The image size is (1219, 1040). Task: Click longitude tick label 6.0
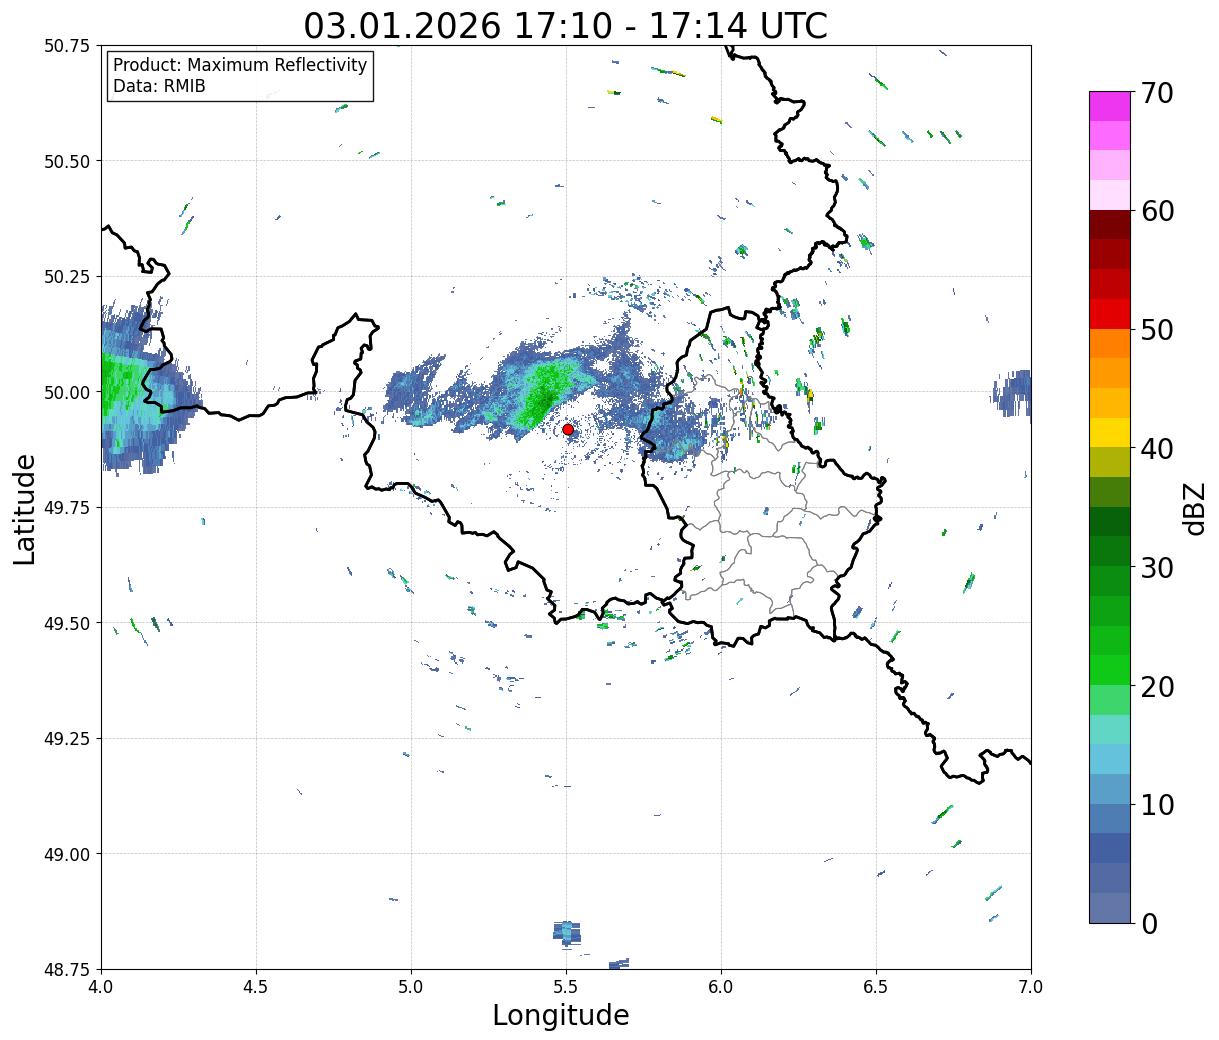(721, 986)
